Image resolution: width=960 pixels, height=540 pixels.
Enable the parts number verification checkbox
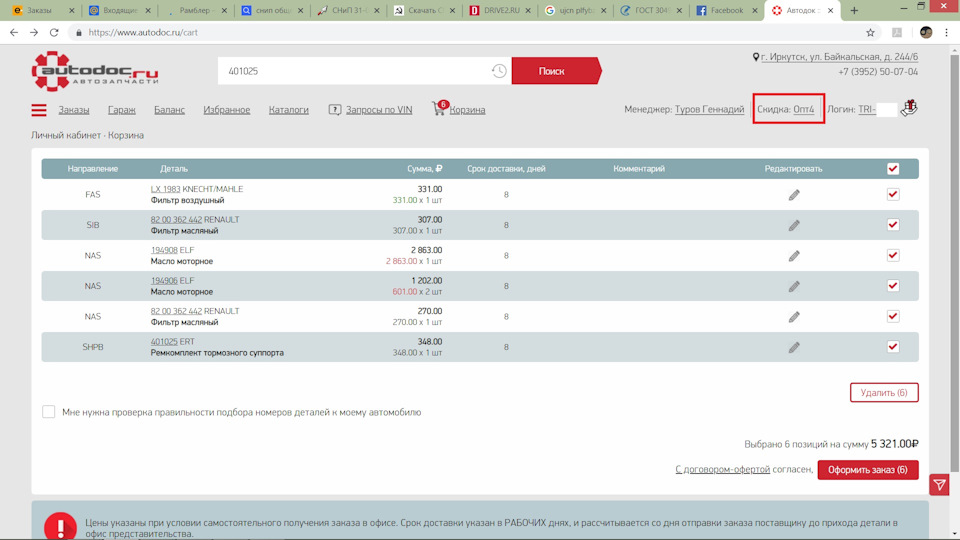48,412
